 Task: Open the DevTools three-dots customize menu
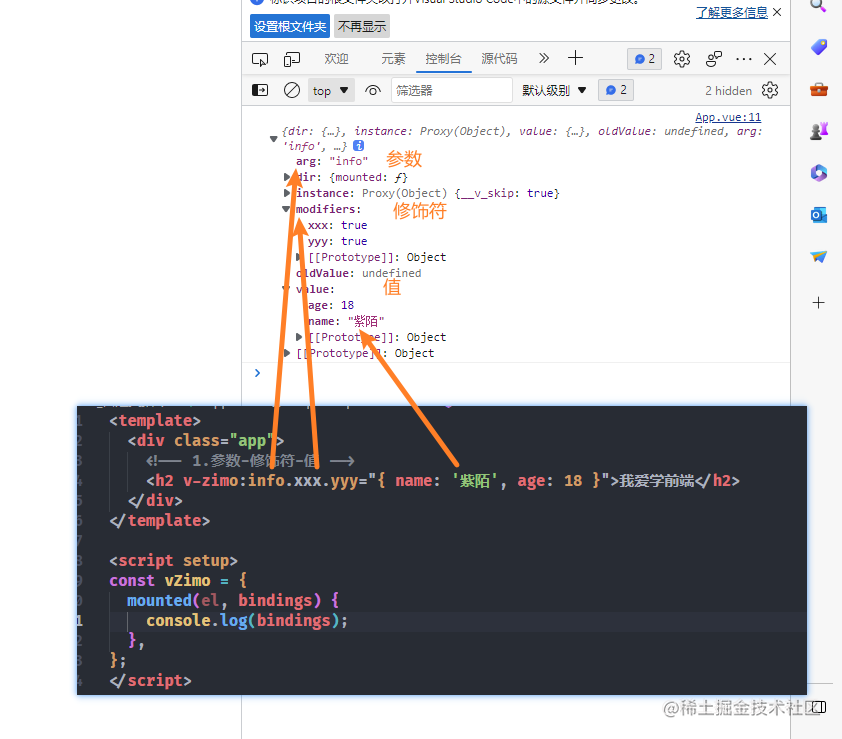[744, 59]
